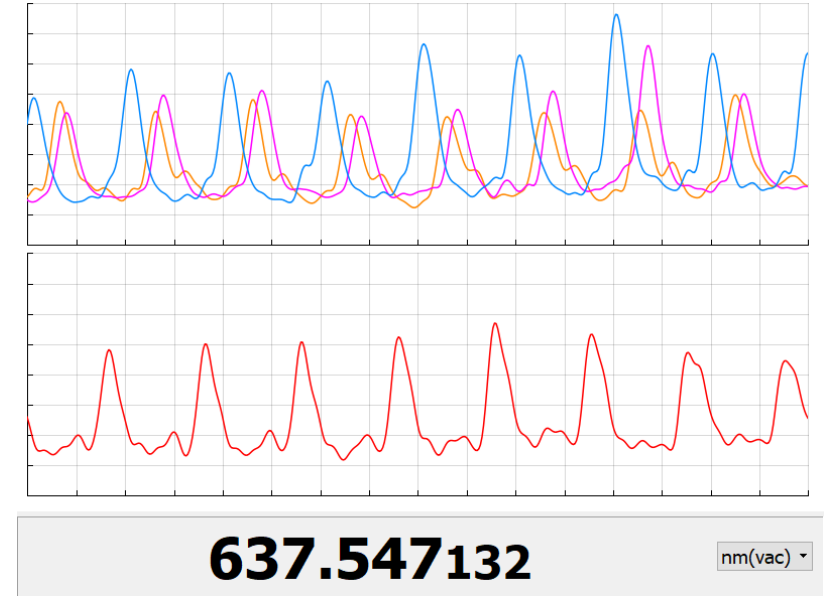Click the last red peak at the right edge
This screenshot has width=834, height=604.
pos(786,362)
